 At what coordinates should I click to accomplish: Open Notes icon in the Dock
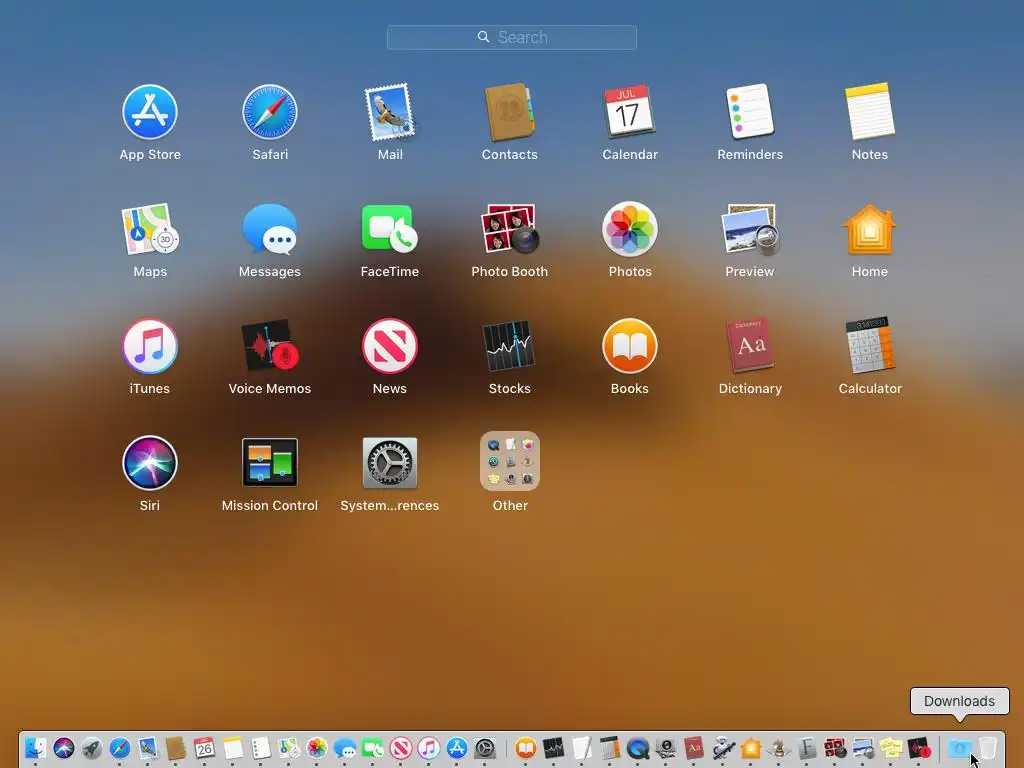pos(232,748)
